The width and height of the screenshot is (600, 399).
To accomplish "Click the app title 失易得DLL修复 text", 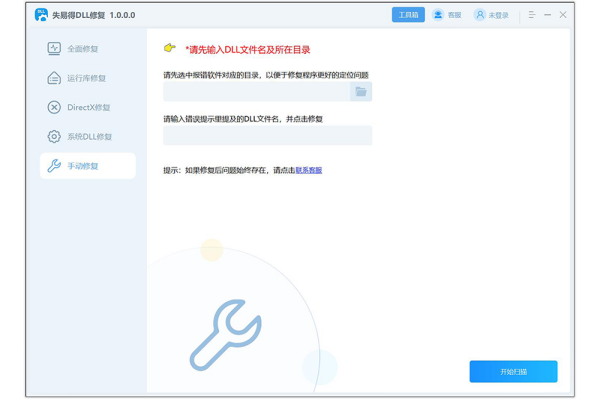I will (78, 15).
